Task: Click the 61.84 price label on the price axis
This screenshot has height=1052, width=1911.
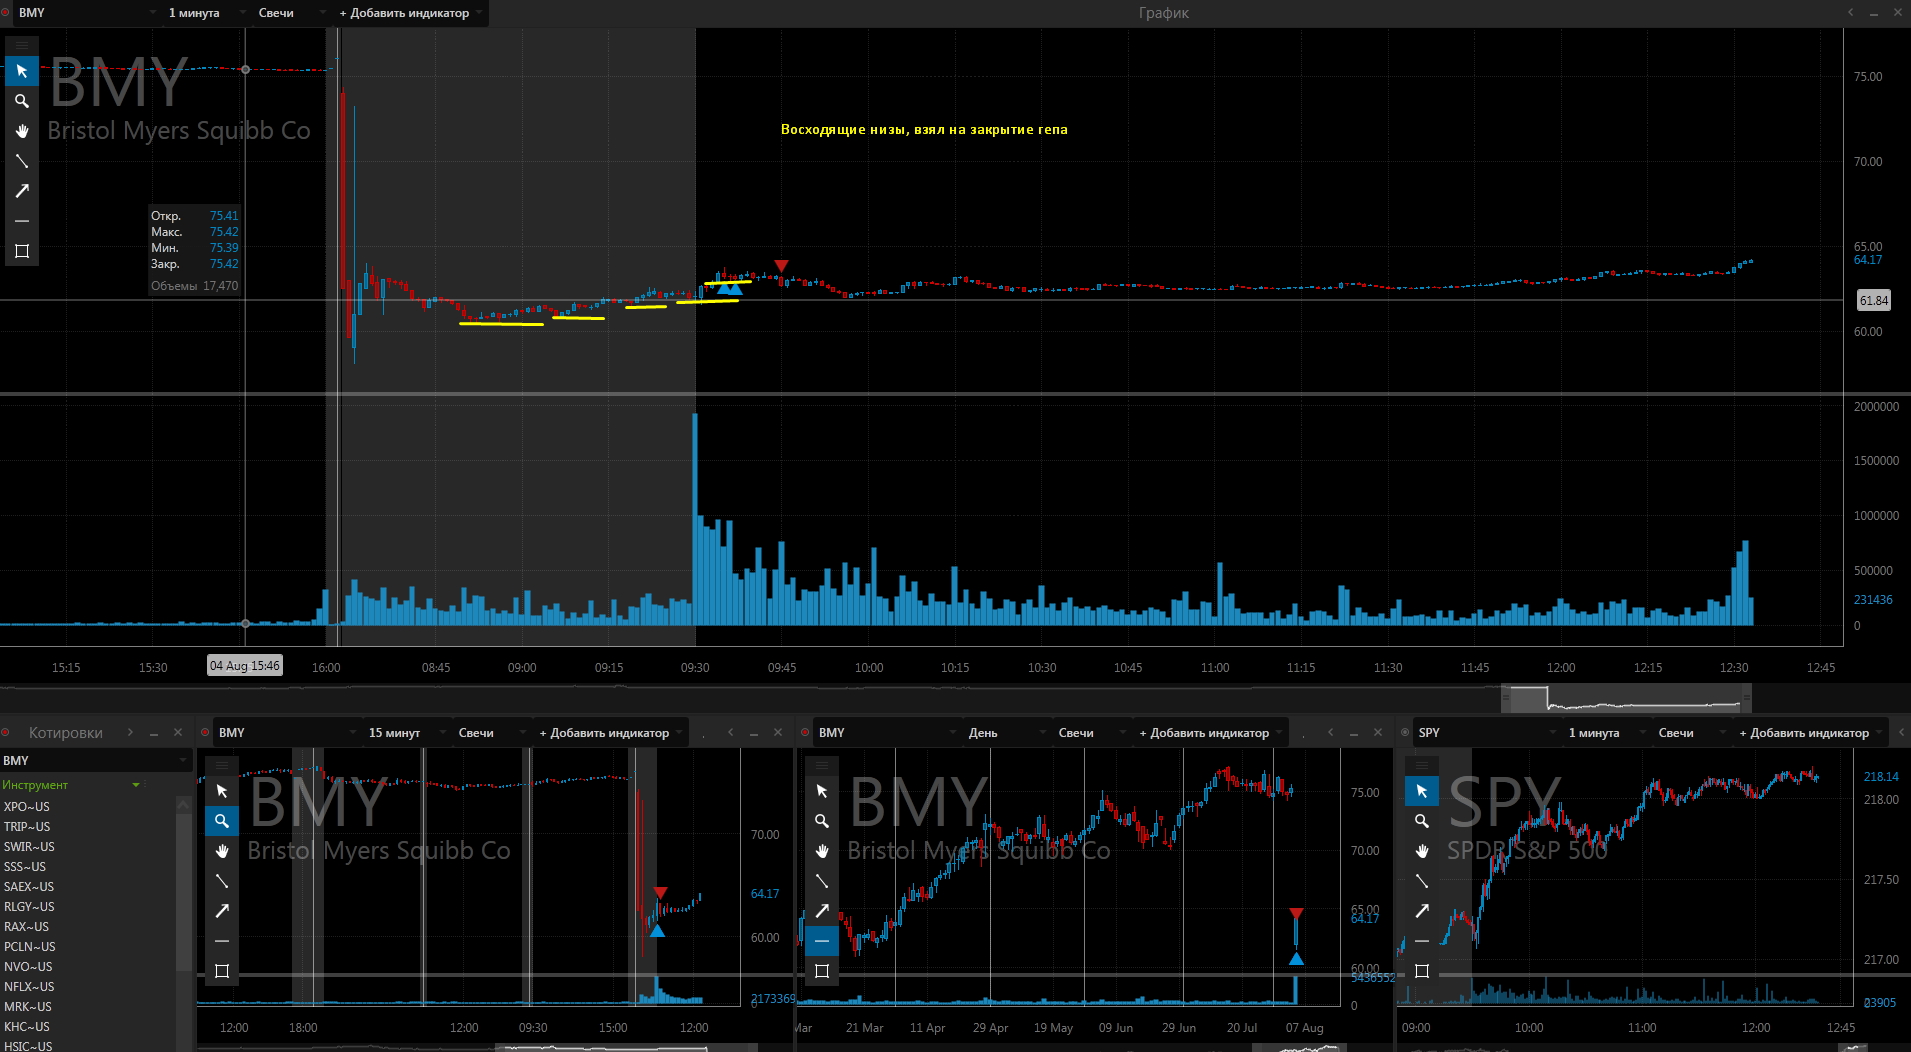Action: pyautogui.click(x=1874, y=300)
